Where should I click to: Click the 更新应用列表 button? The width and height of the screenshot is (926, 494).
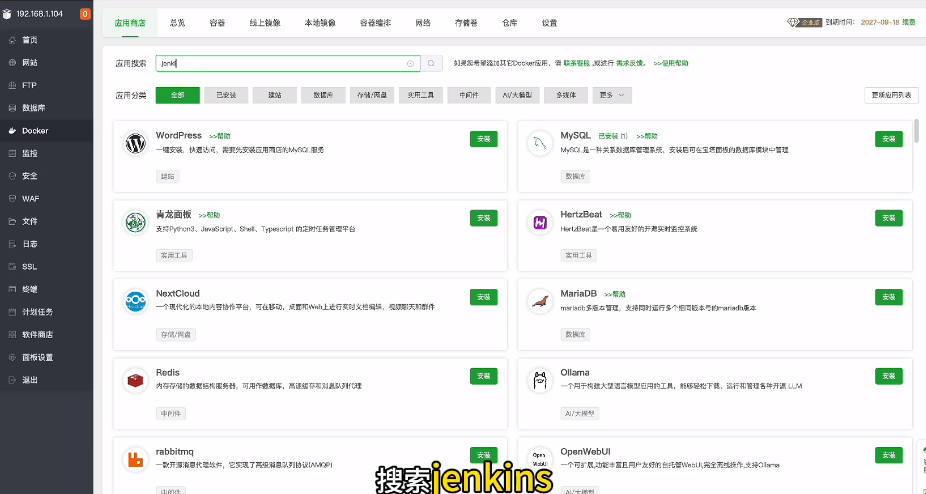[x=891, y=95]
